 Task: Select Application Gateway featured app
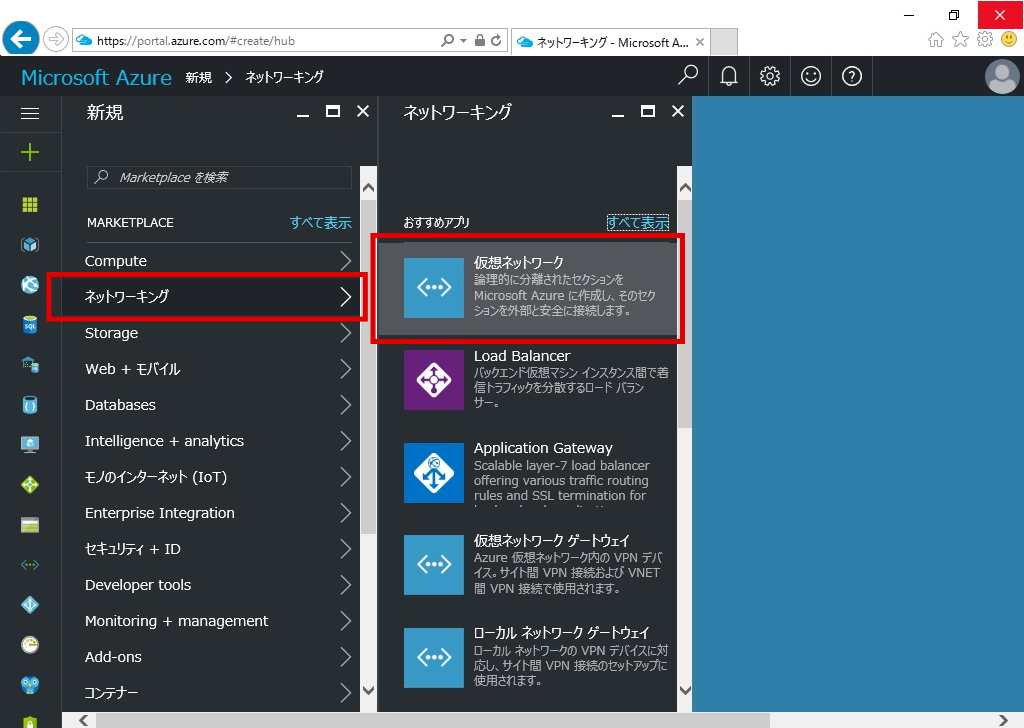[536, 472]
